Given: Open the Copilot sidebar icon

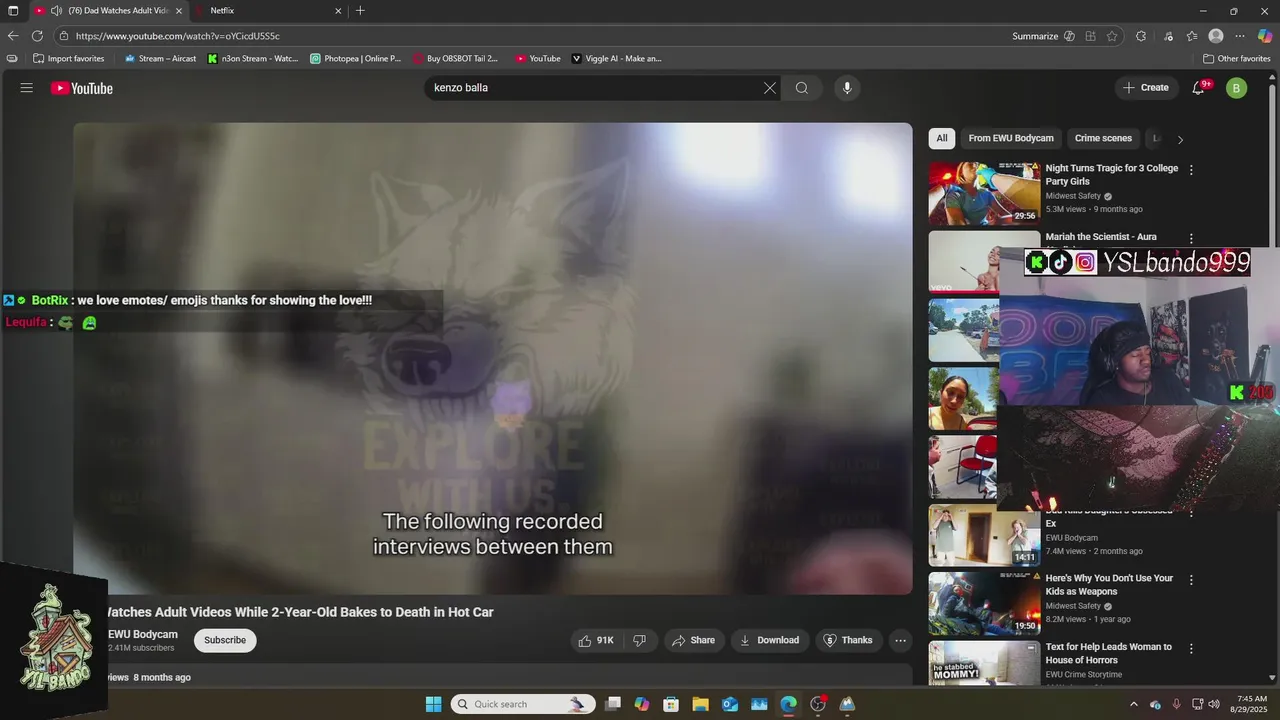Looking at the screenshot, I should (1265, 36).
